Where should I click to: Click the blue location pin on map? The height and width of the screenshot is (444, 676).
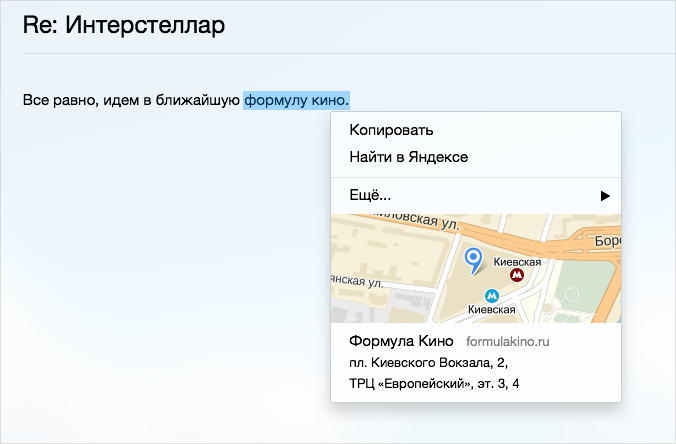(473, 261)
